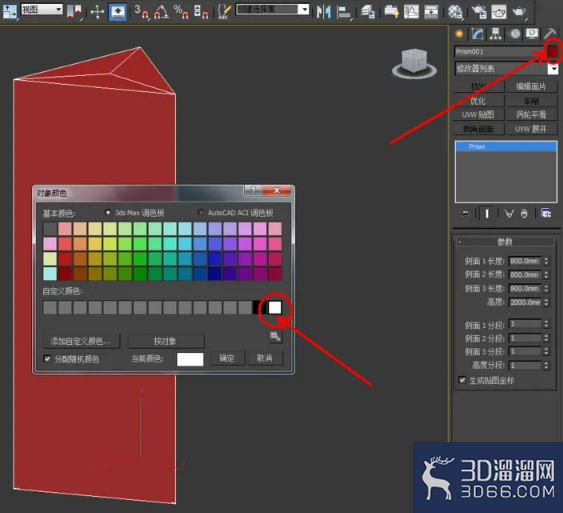Click the Use Pivot Point Center icon

[x=74, y=11]
